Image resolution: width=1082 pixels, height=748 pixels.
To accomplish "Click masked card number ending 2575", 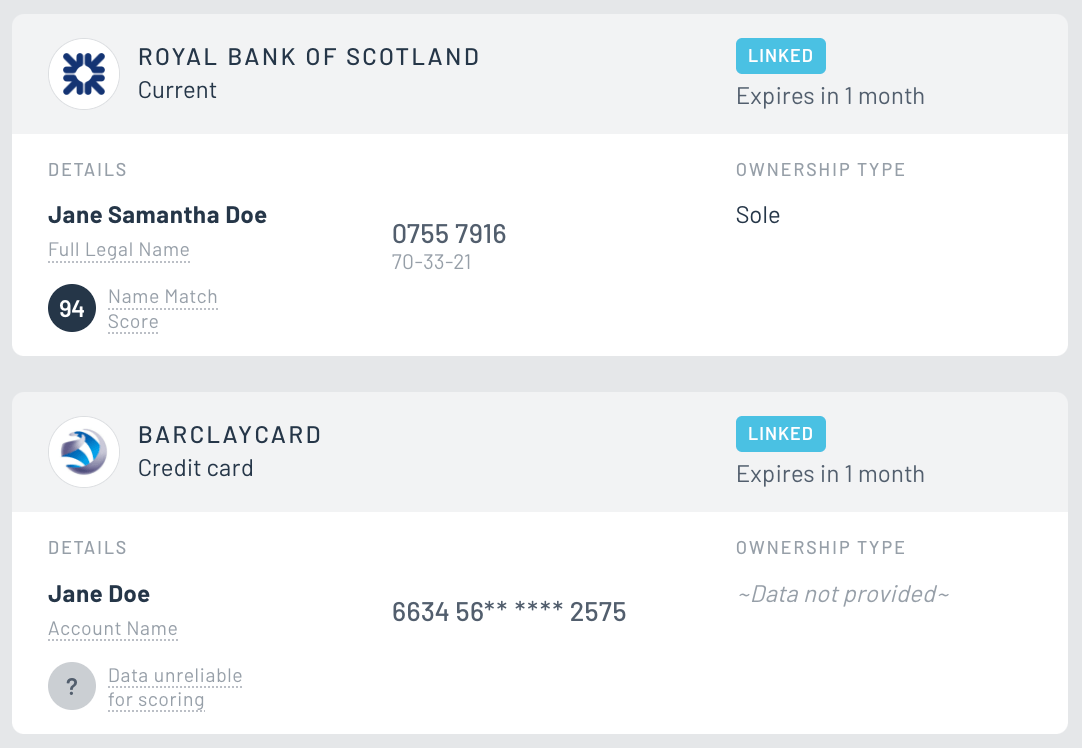I will pyautogui.click(x=509, y=612).
